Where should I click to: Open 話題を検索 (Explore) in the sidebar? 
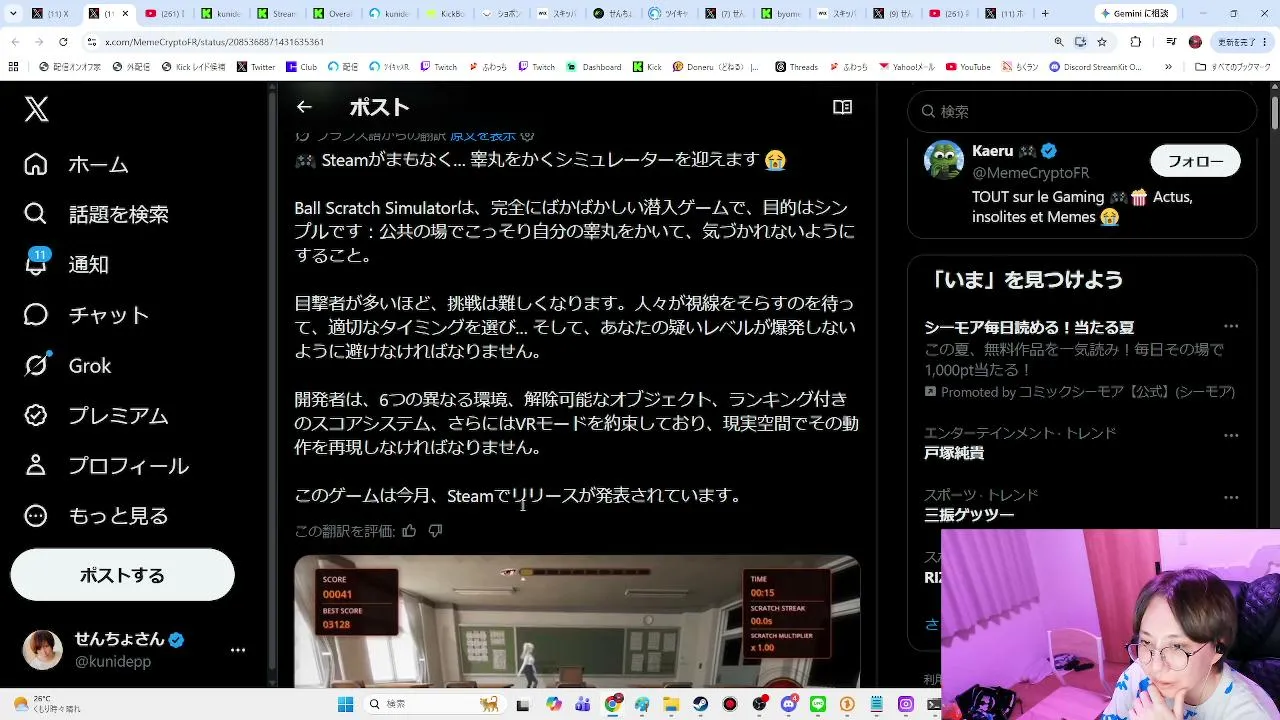96,214
